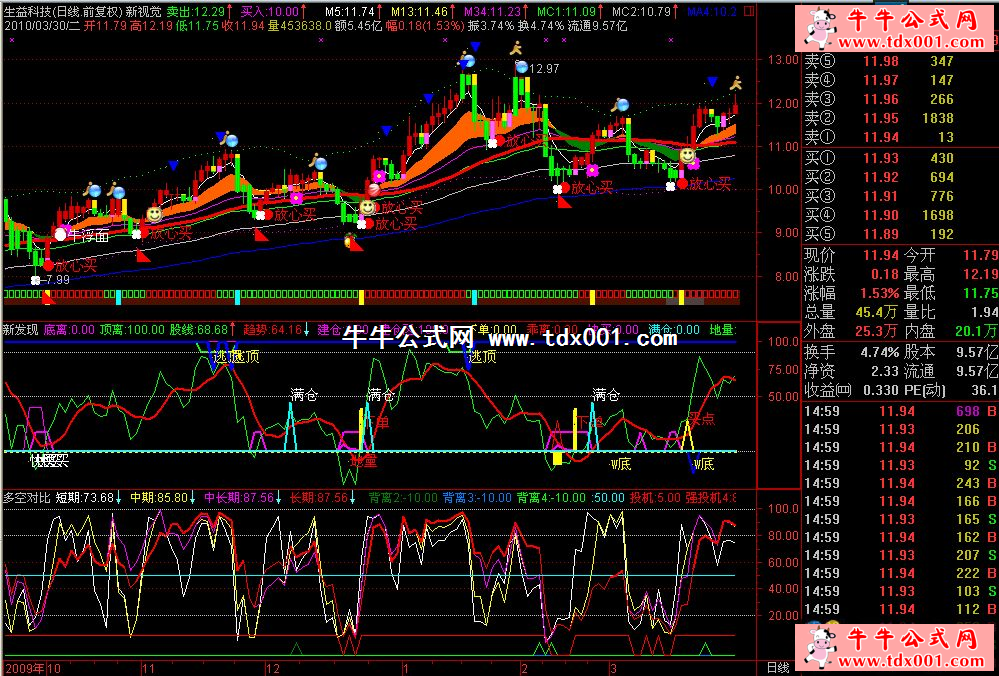Click the M5:11.74 moving average label

click(349, 11)
